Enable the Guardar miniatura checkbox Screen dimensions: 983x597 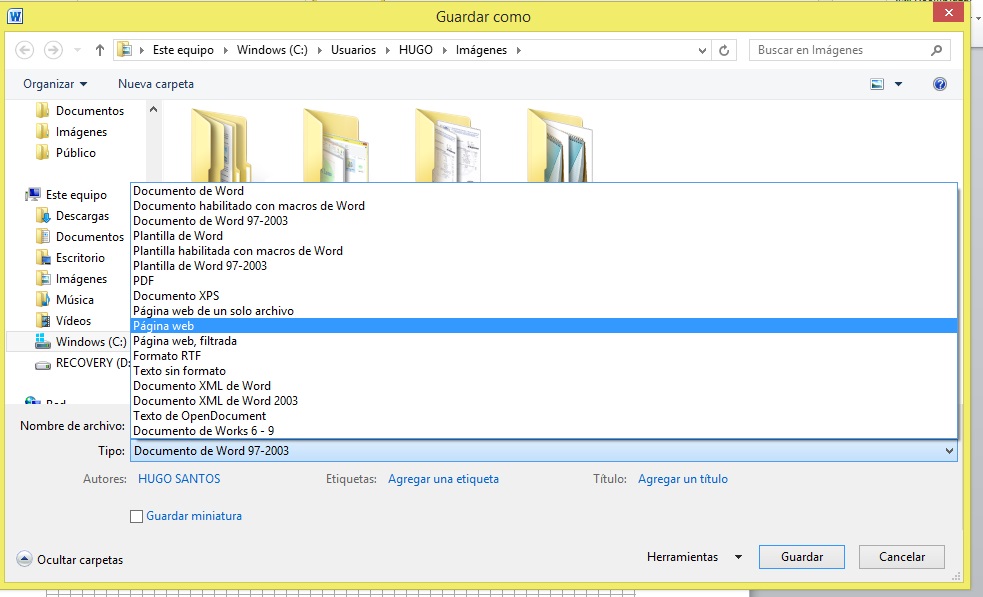tap(135, 516)
